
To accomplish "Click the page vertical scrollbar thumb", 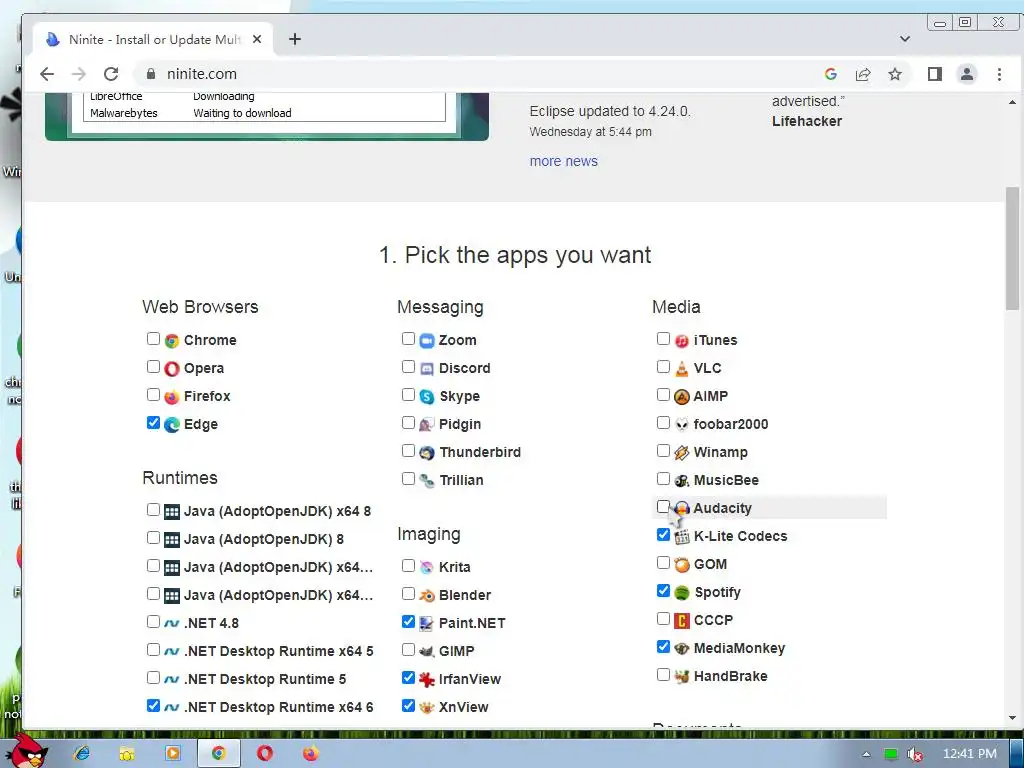I will click(x=1012, y=248).
